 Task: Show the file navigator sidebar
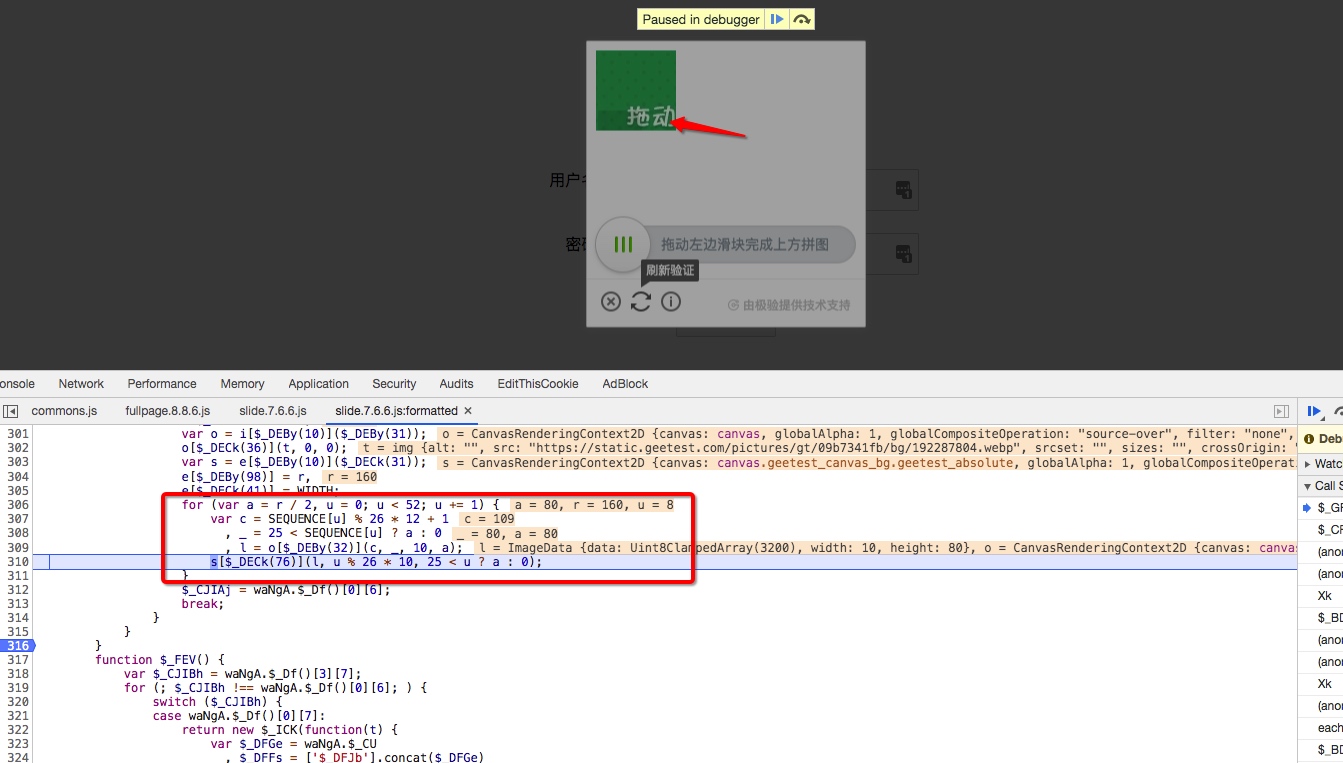click(10, 411)
